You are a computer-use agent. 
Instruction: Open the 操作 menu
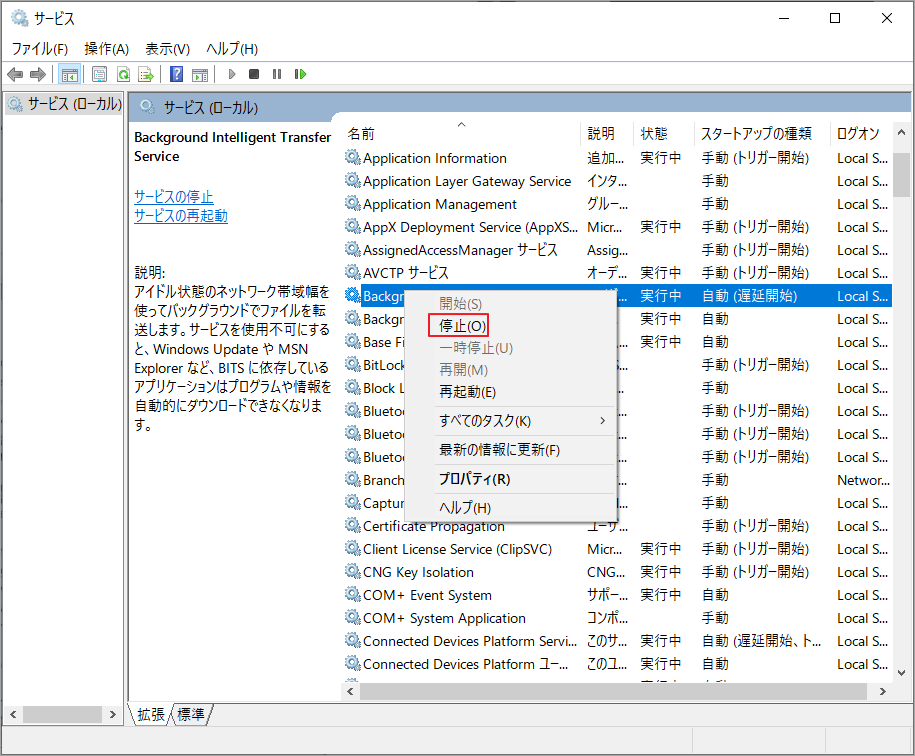106,48
